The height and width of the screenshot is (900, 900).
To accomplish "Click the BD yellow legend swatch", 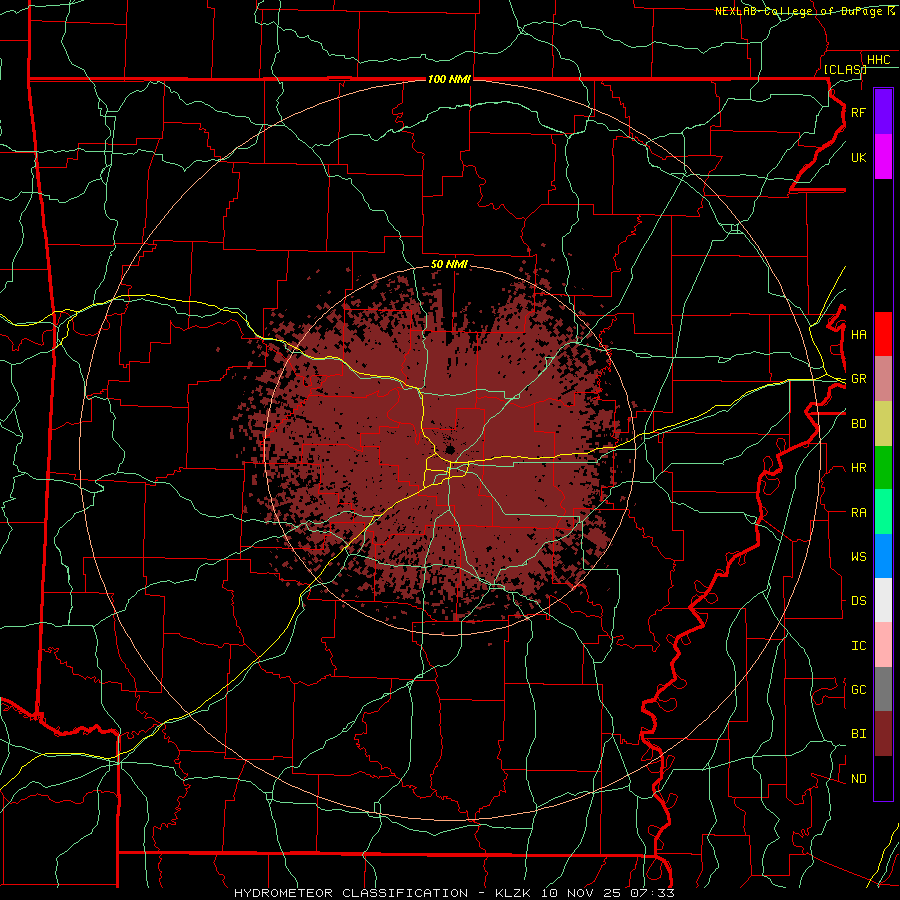I will (883, 424).
